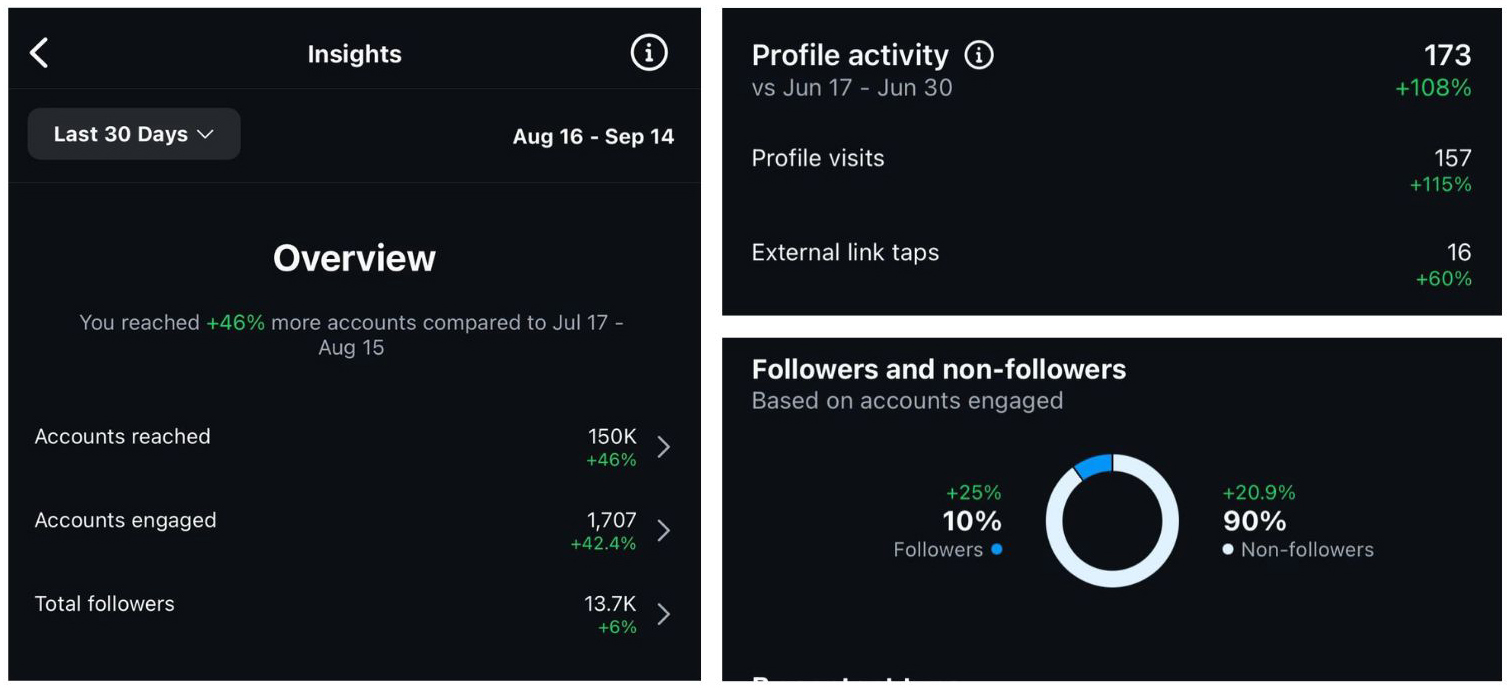The image size is (1510, 690).
Task: Tap the white Non-followers legend dot
Action: pos(1228,549)
